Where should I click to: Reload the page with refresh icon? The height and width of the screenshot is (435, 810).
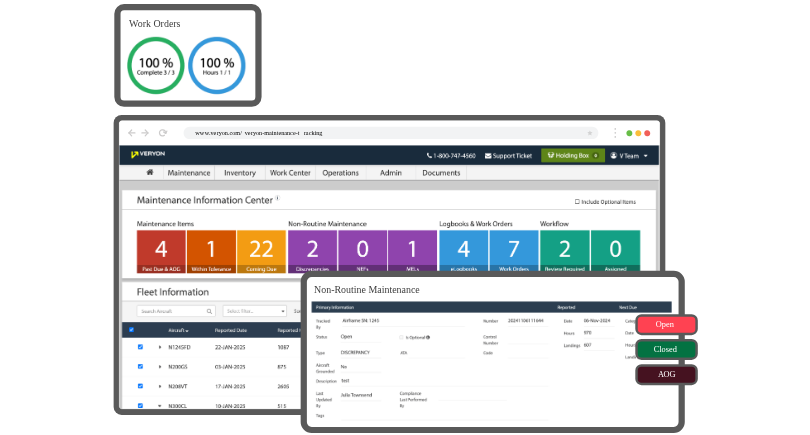[163, 133]
